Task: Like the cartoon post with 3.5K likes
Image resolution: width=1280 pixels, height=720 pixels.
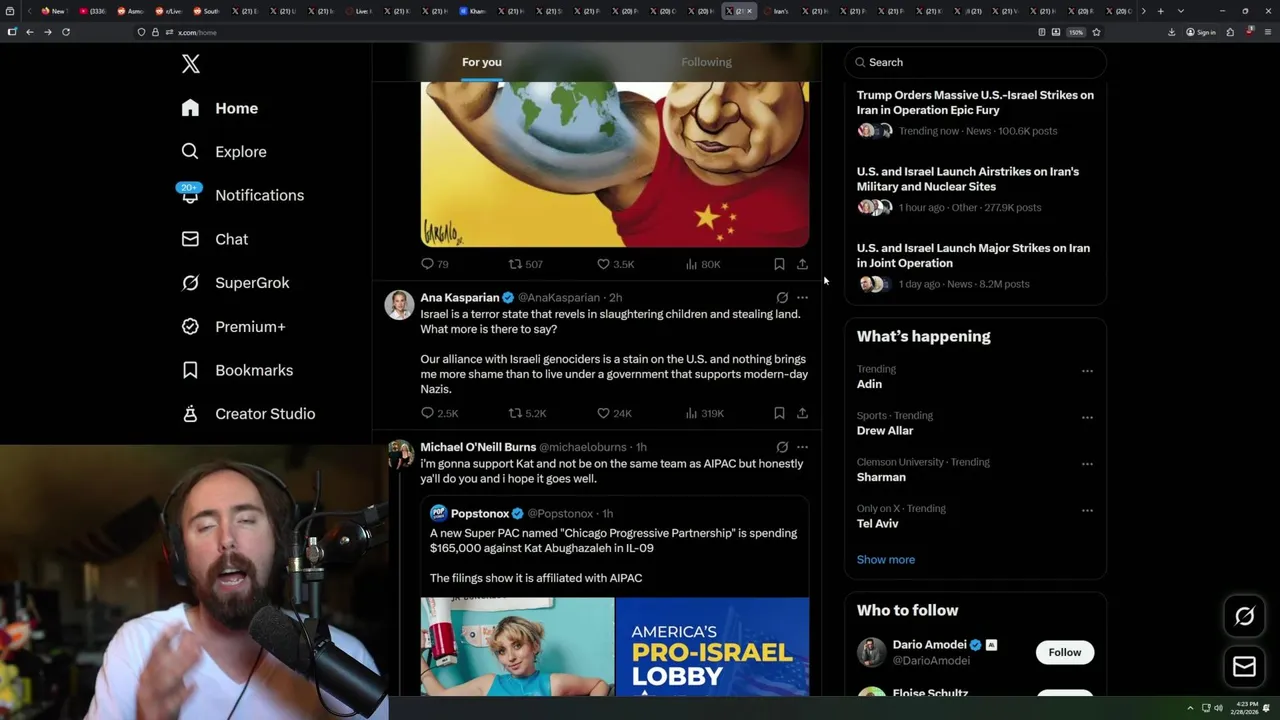Action: (615, 264)
